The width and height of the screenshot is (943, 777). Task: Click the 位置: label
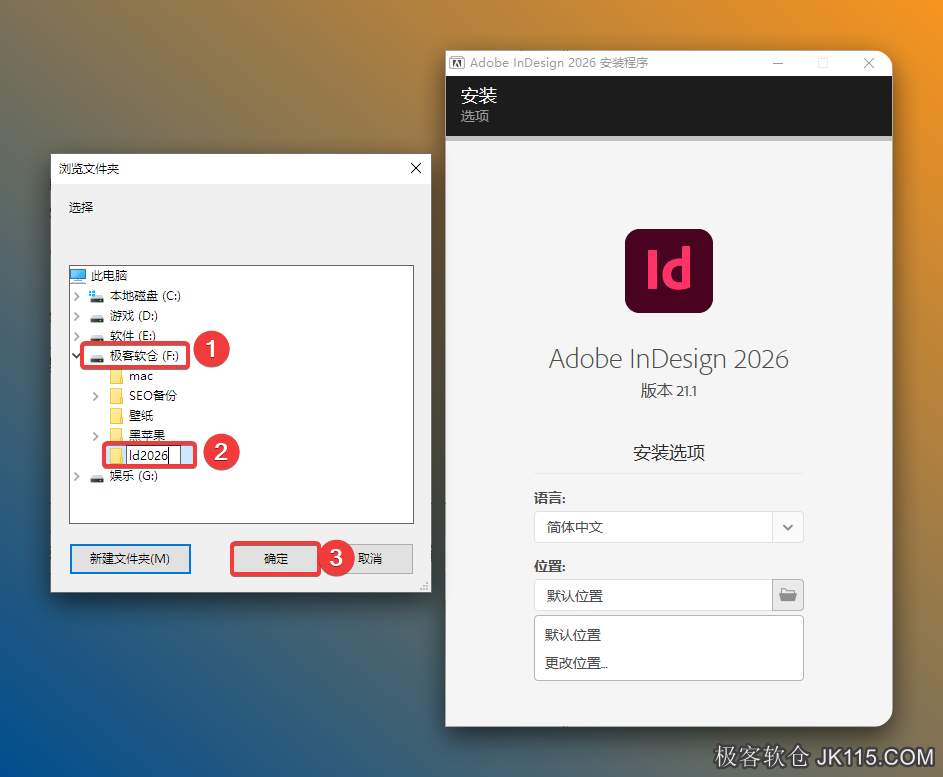[550, 566]
